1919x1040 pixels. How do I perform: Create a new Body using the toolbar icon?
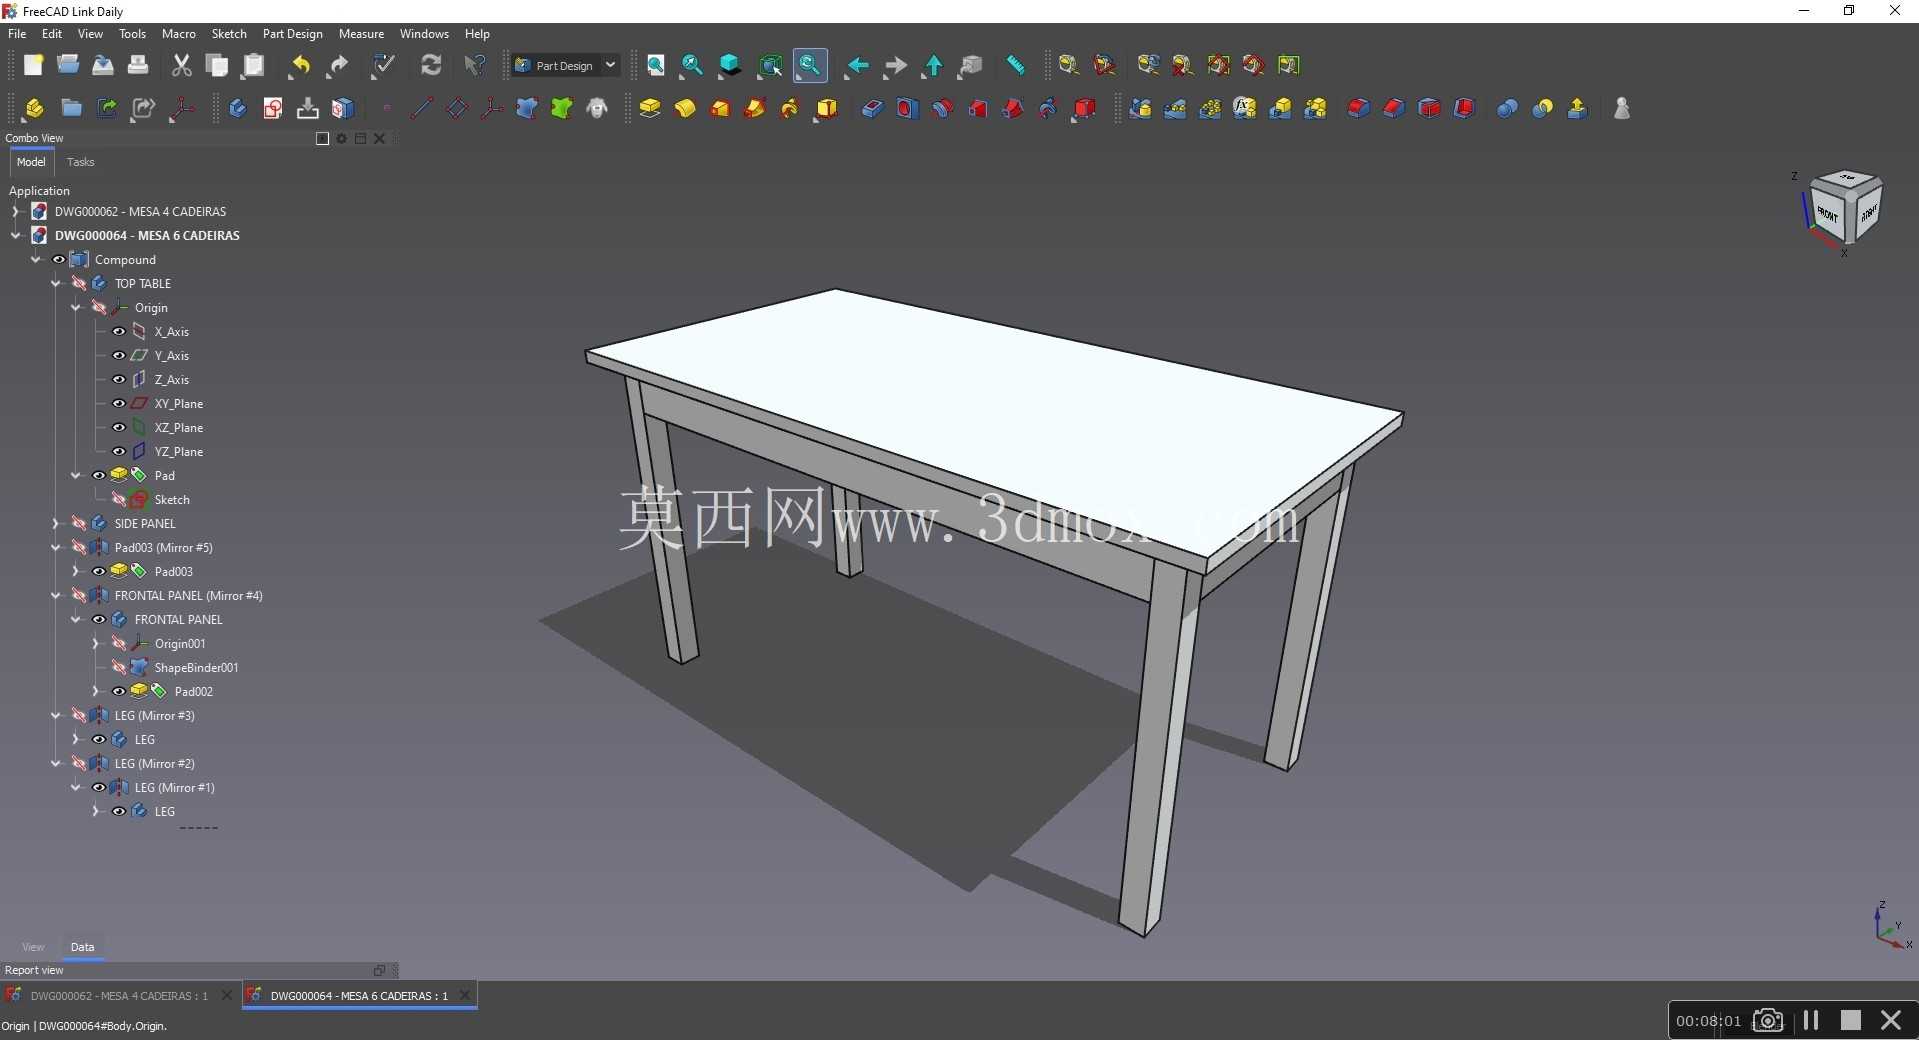pyautogui.click(x=237, y=108)
